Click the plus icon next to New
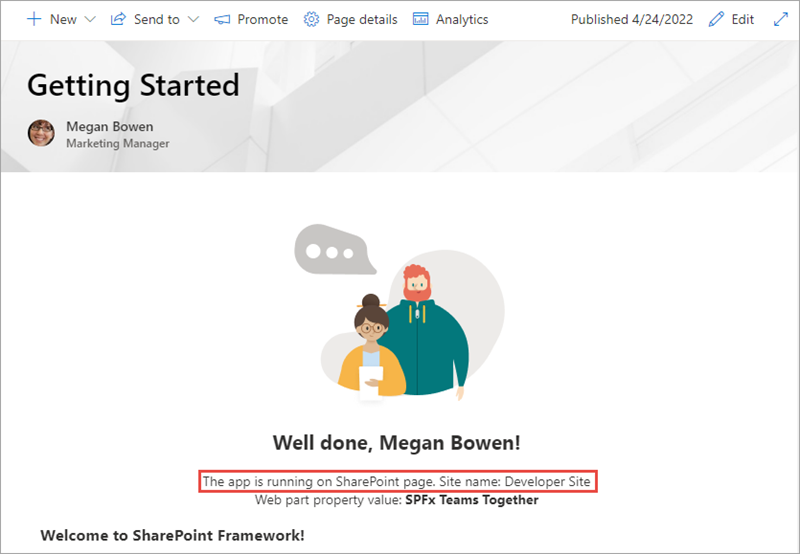800x554 pixels. (x=34, y=19)
